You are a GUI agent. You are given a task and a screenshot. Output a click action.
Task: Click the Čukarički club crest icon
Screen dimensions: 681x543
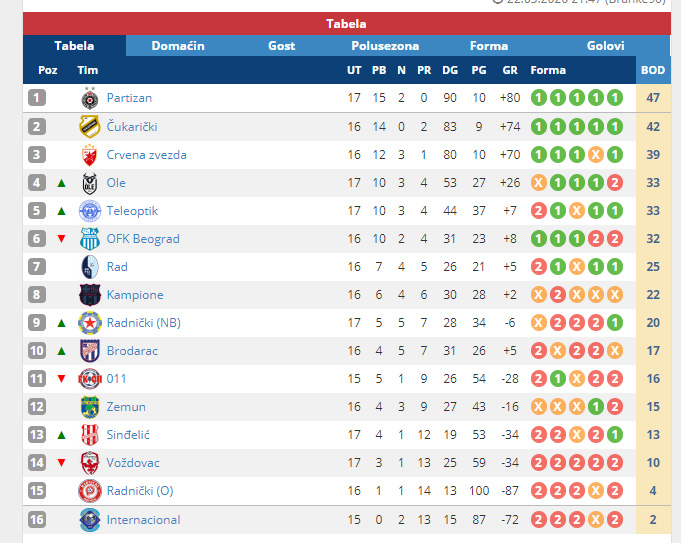[90, 126]
